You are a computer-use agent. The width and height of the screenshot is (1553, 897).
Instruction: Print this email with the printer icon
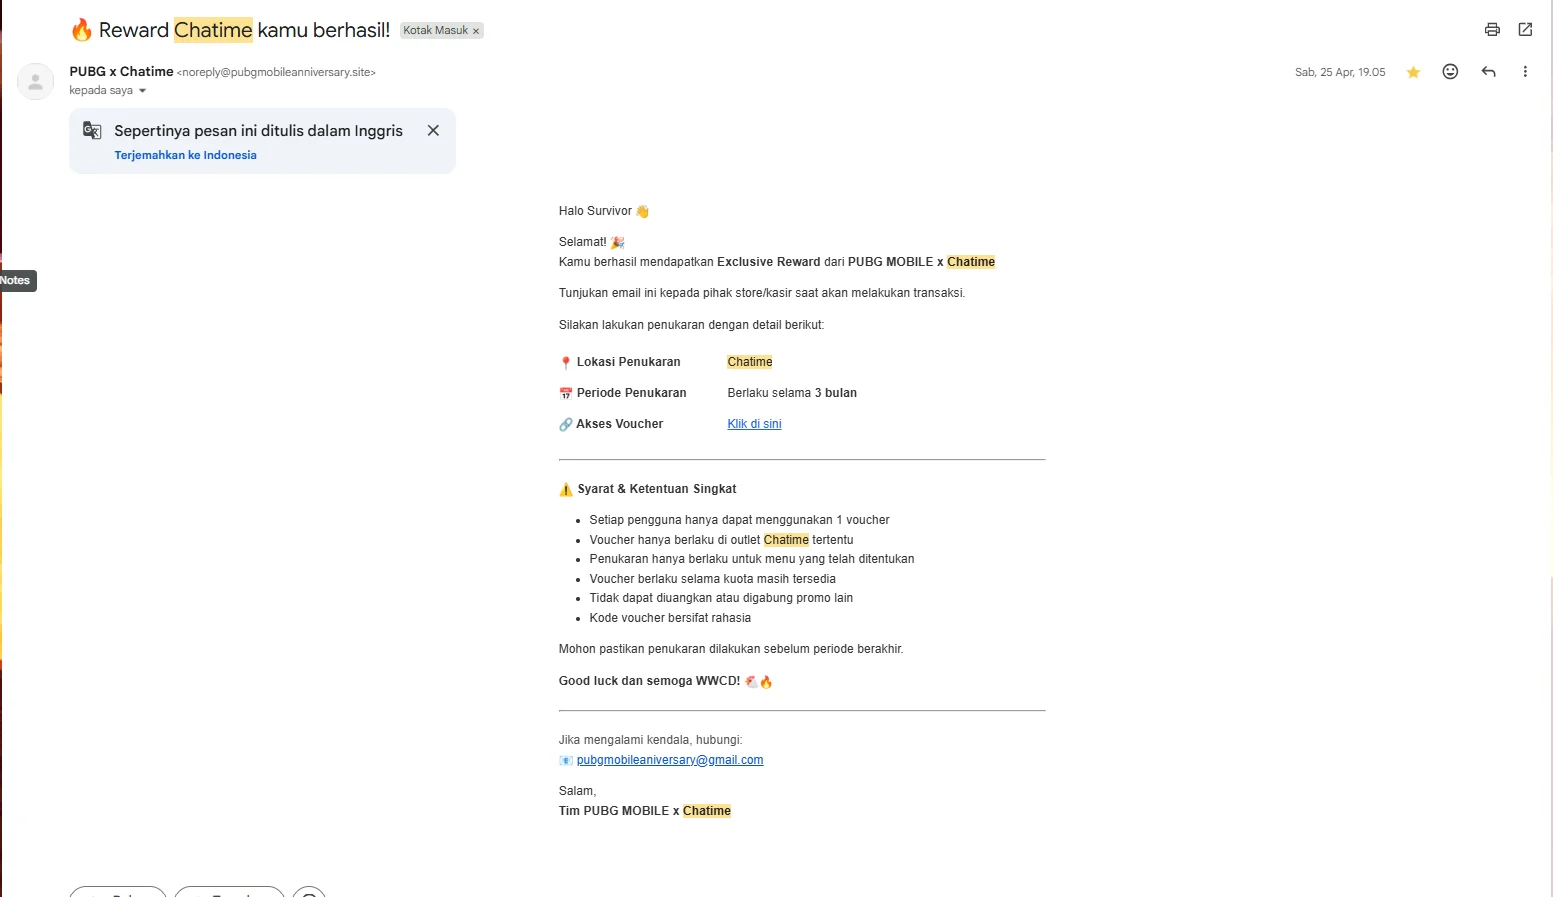(1492, 30)
